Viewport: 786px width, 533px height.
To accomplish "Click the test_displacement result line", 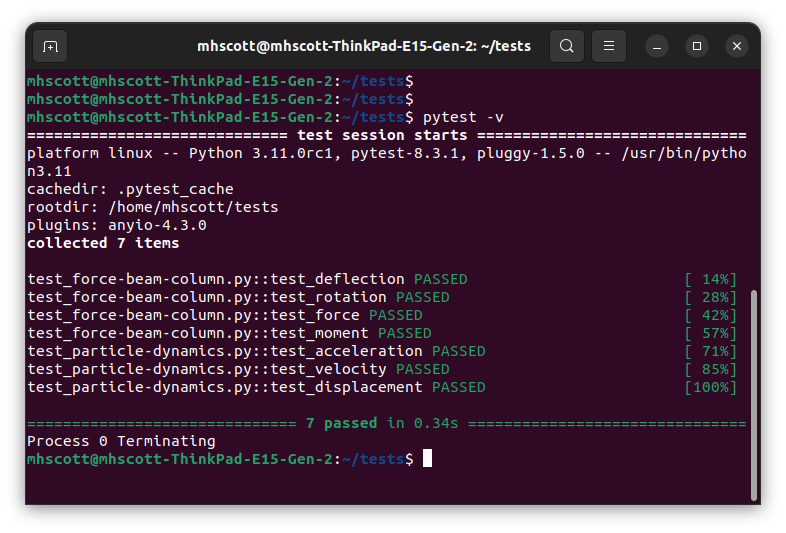I will 256,387.
